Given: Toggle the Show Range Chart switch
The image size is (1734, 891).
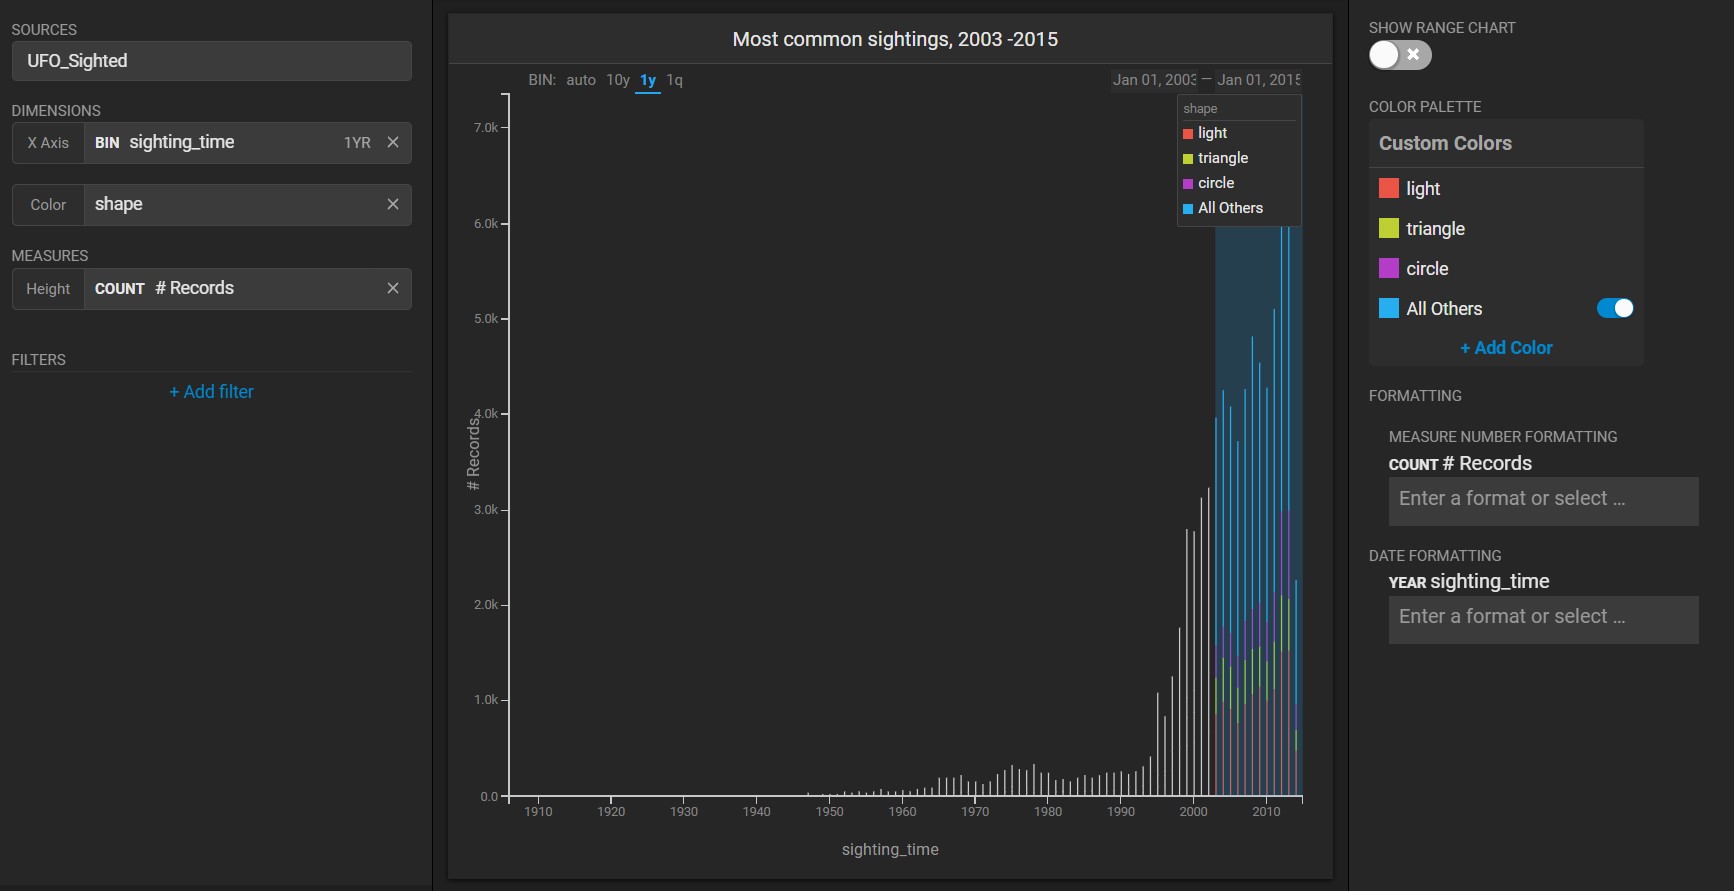Looking at the screenshot, I should point(1399,55).
